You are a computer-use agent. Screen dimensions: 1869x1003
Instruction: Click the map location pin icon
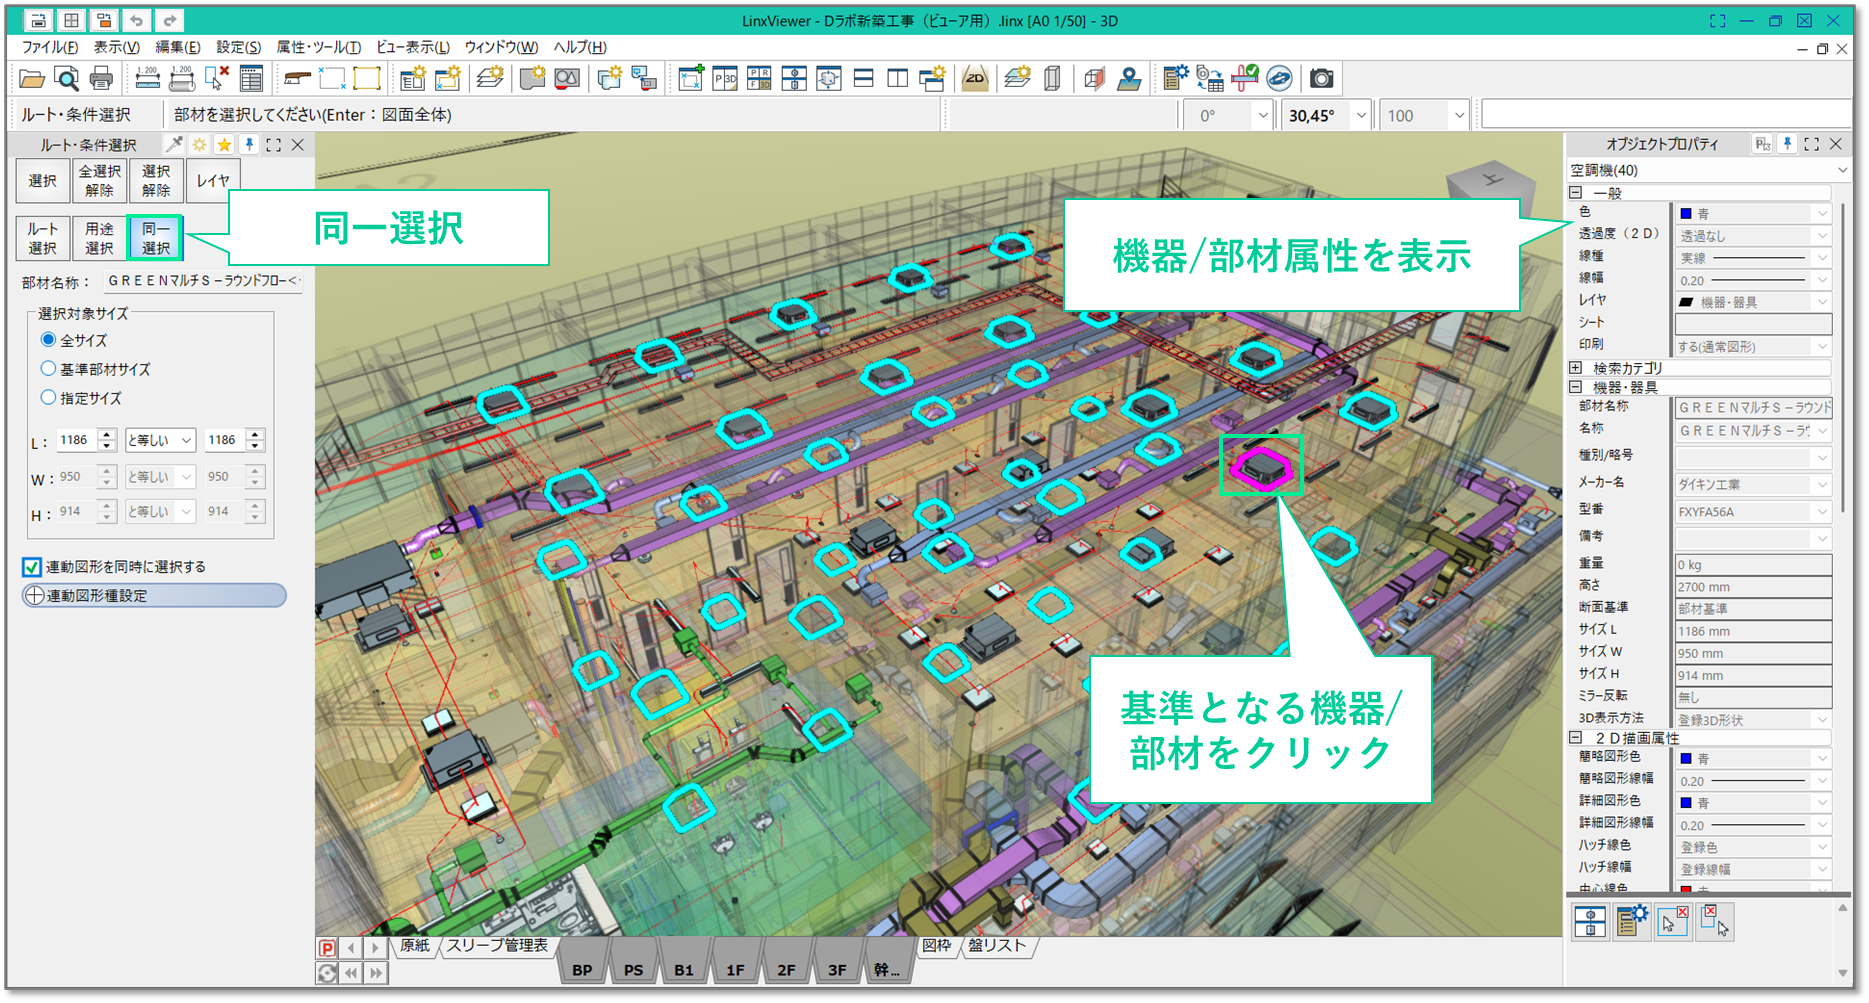(x=1129, y=79)
